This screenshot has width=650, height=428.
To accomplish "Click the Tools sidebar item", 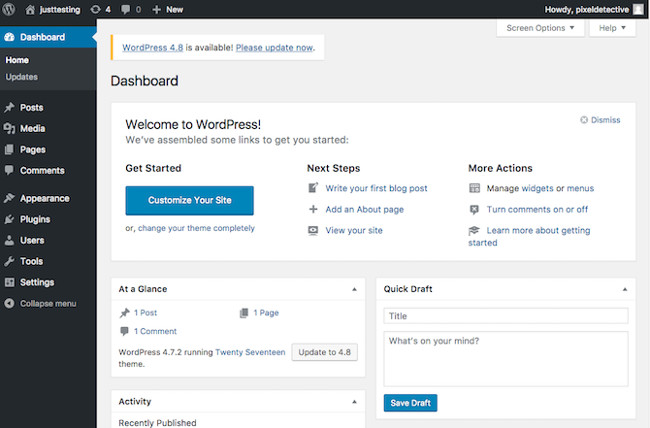I will [31, 261].
